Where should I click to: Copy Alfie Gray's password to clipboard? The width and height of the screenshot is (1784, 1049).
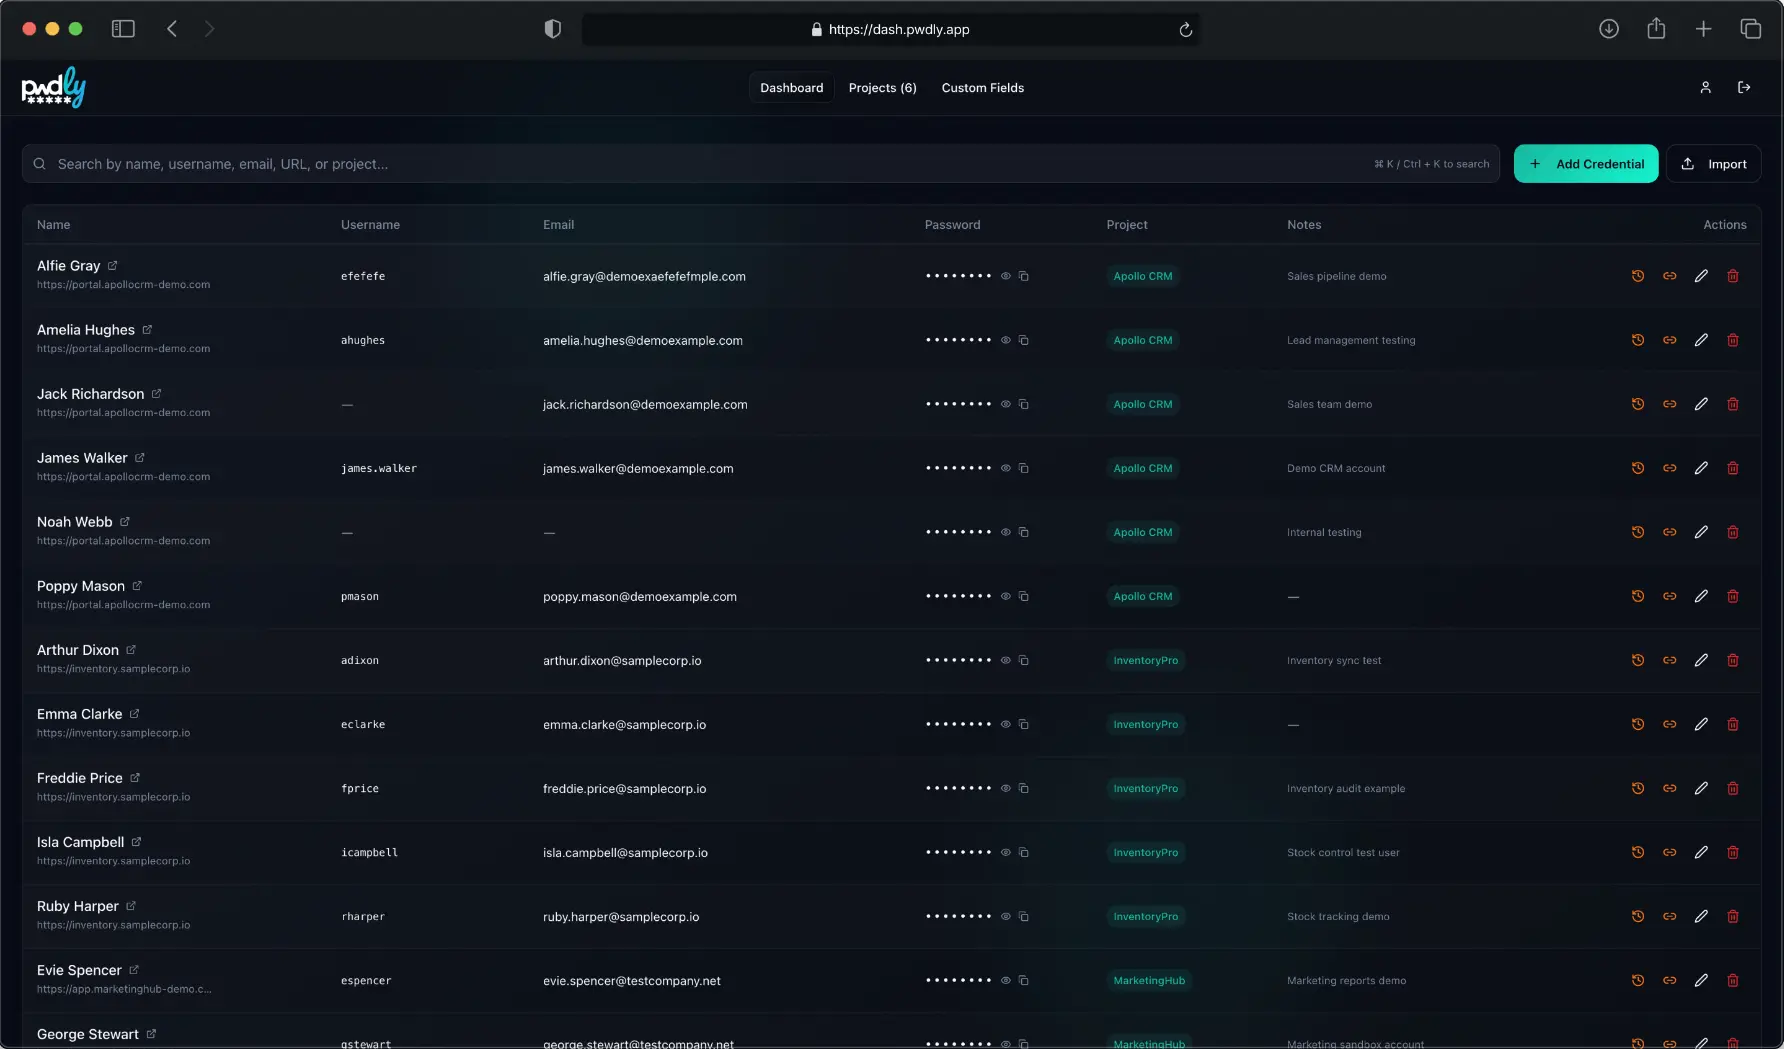point(1024,276)
